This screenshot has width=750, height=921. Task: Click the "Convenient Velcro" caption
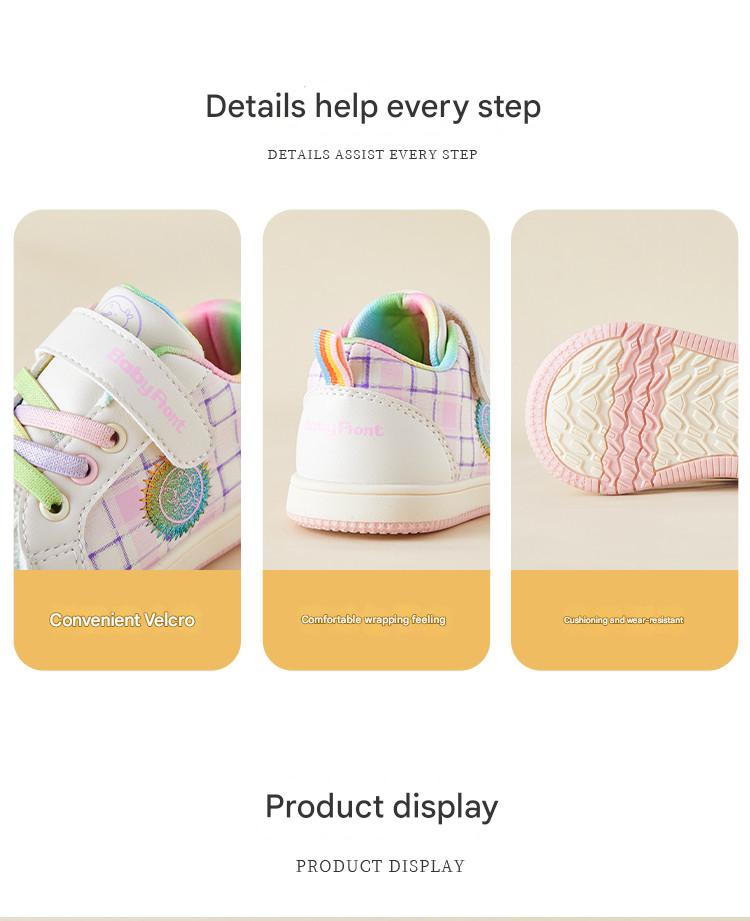pos(122,620)
